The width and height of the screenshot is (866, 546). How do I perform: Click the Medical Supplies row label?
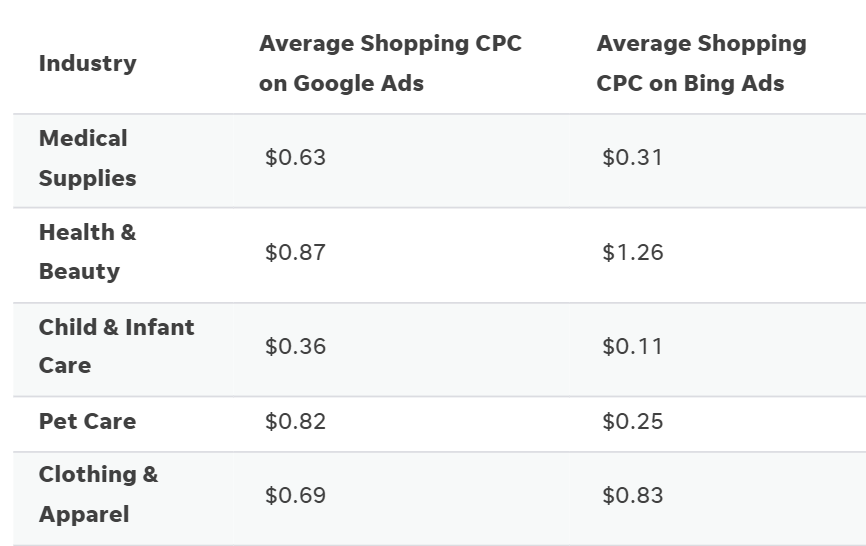click(x=87, y=158)
